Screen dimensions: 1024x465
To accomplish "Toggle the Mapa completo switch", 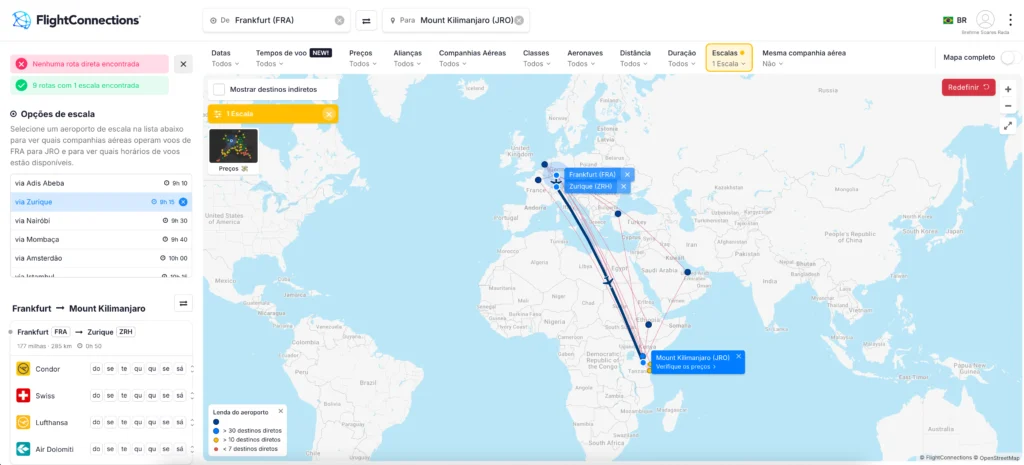I will (1010, 57).
